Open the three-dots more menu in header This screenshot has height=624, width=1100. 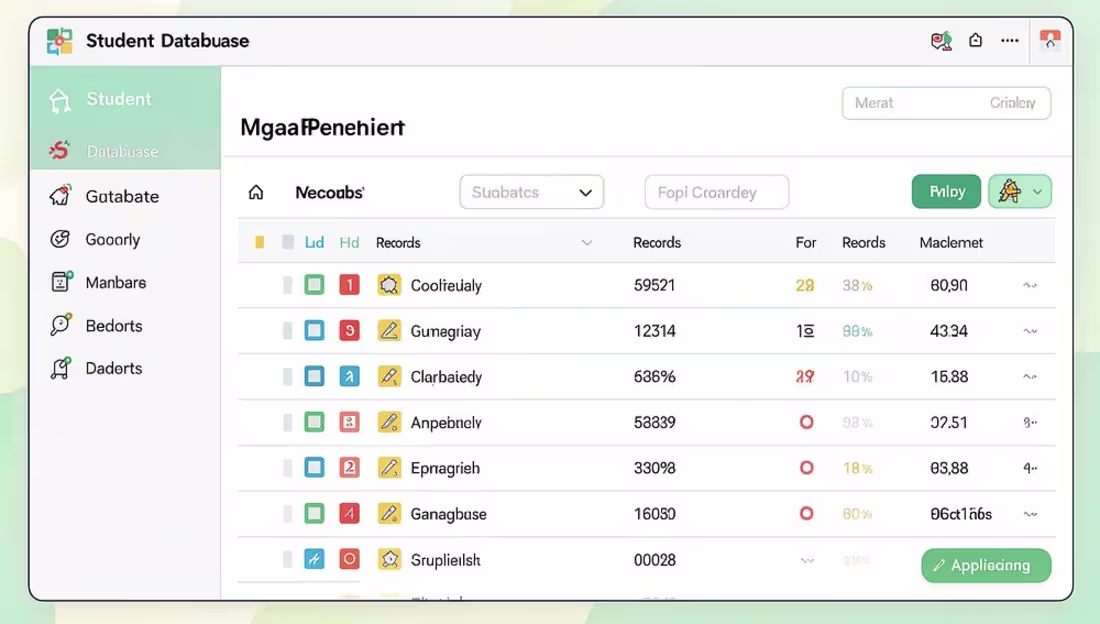click(1010, 40)
